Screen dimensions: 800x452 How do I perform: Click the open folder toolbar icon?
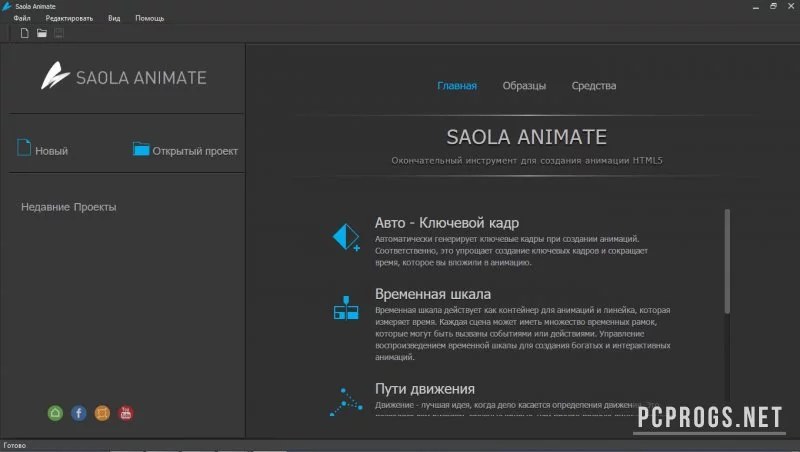[x=42, y=33]
